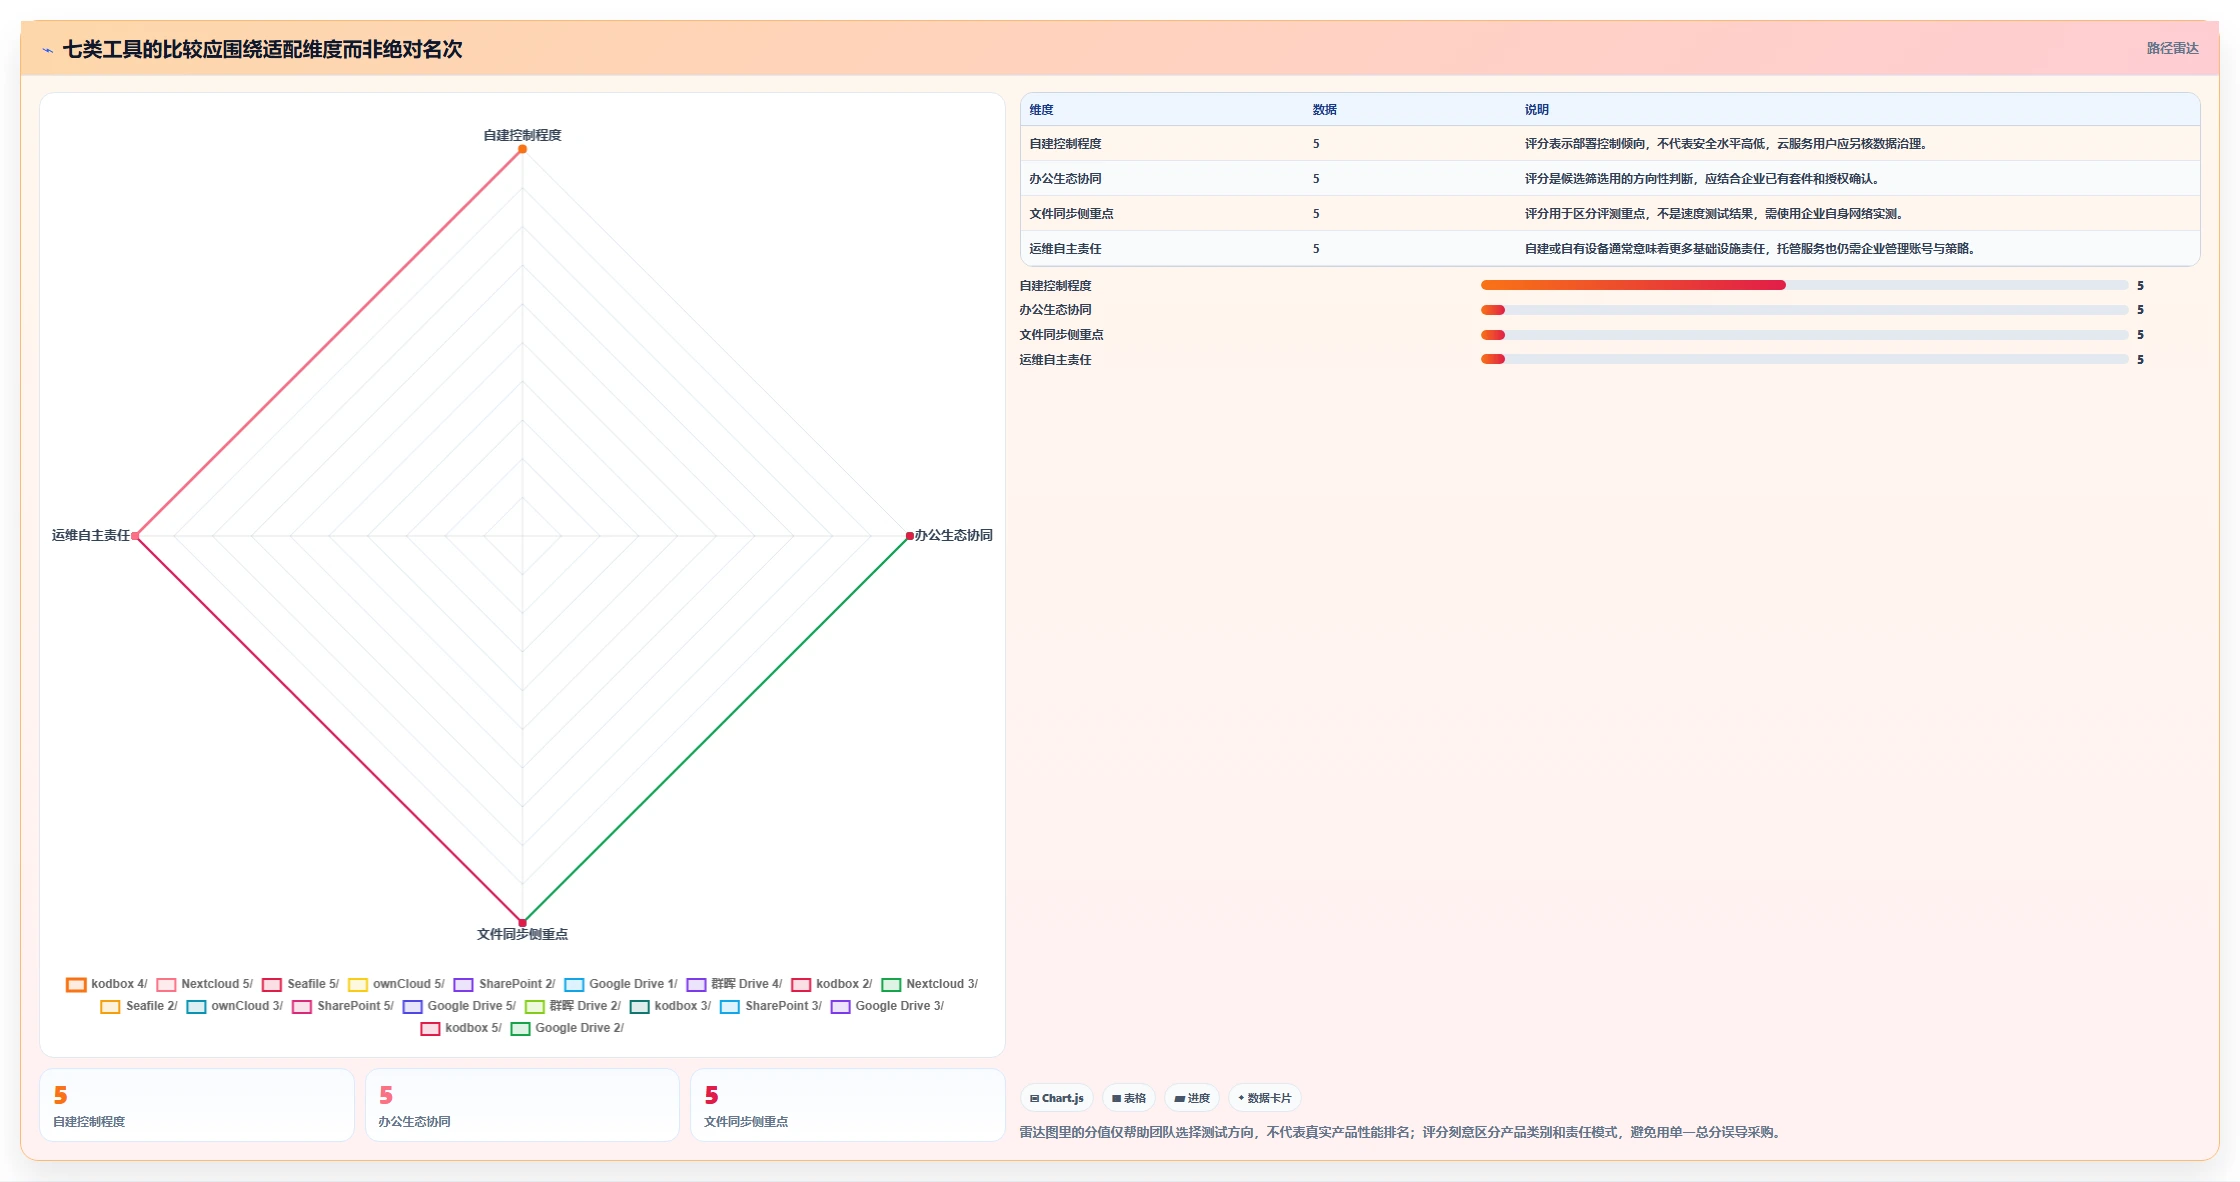
Task: Click the description starting 评分表示部署控制倾向
Action: [1726, 144]
